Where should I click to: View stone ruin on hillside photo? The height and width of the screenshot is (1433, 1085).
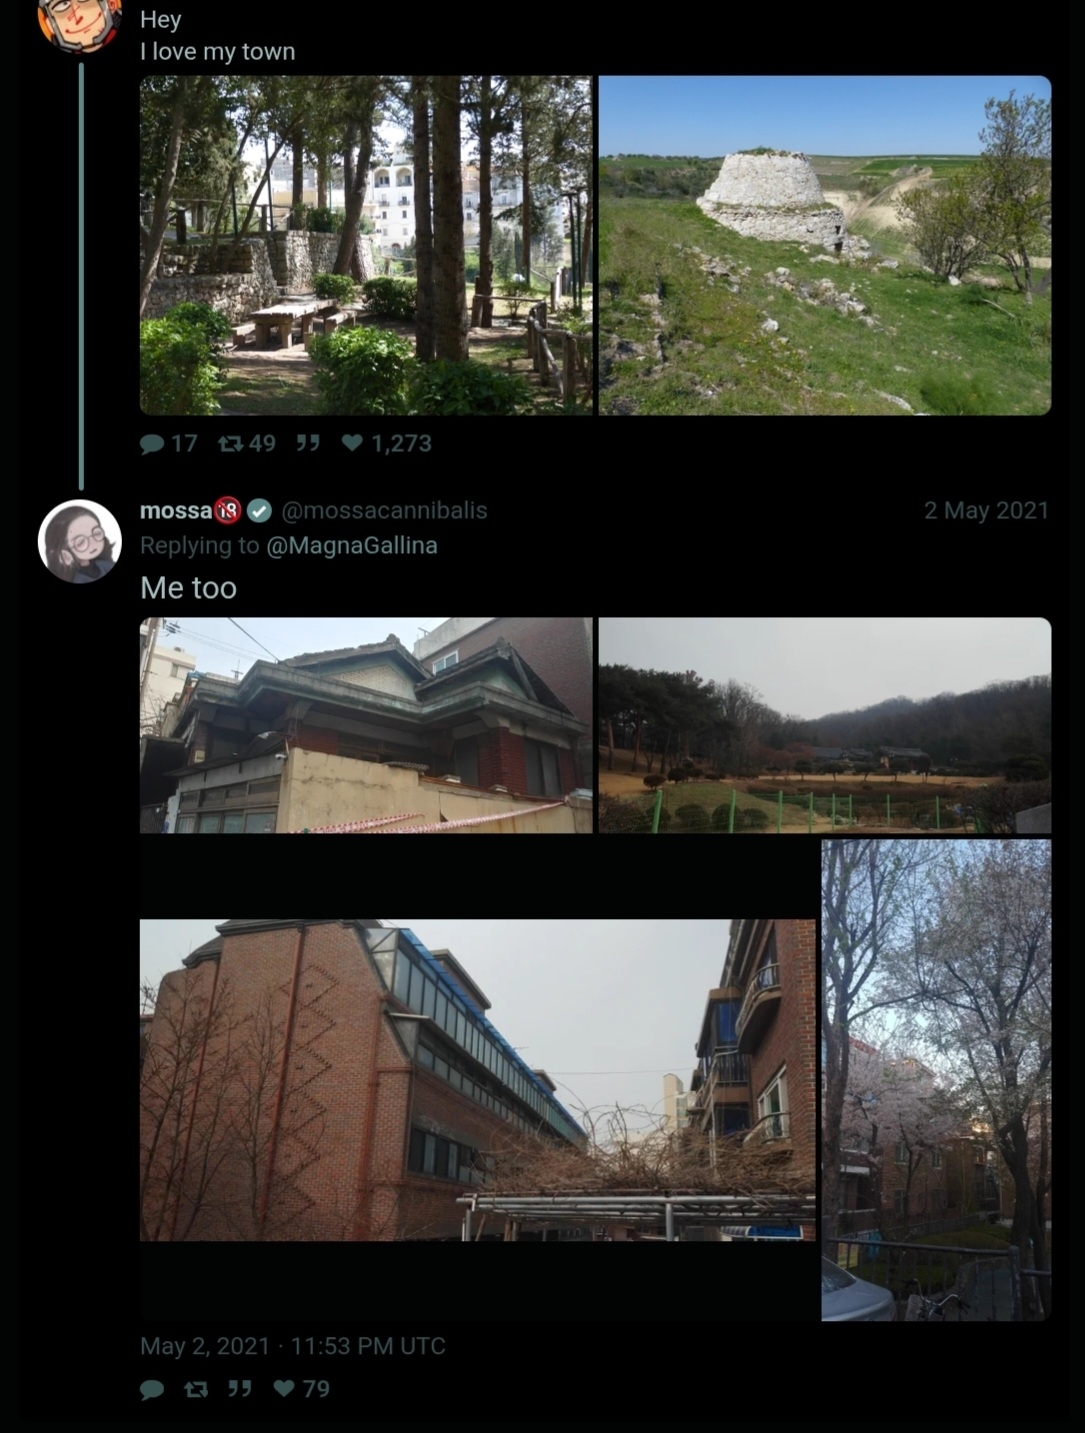[x=825, y=245]
